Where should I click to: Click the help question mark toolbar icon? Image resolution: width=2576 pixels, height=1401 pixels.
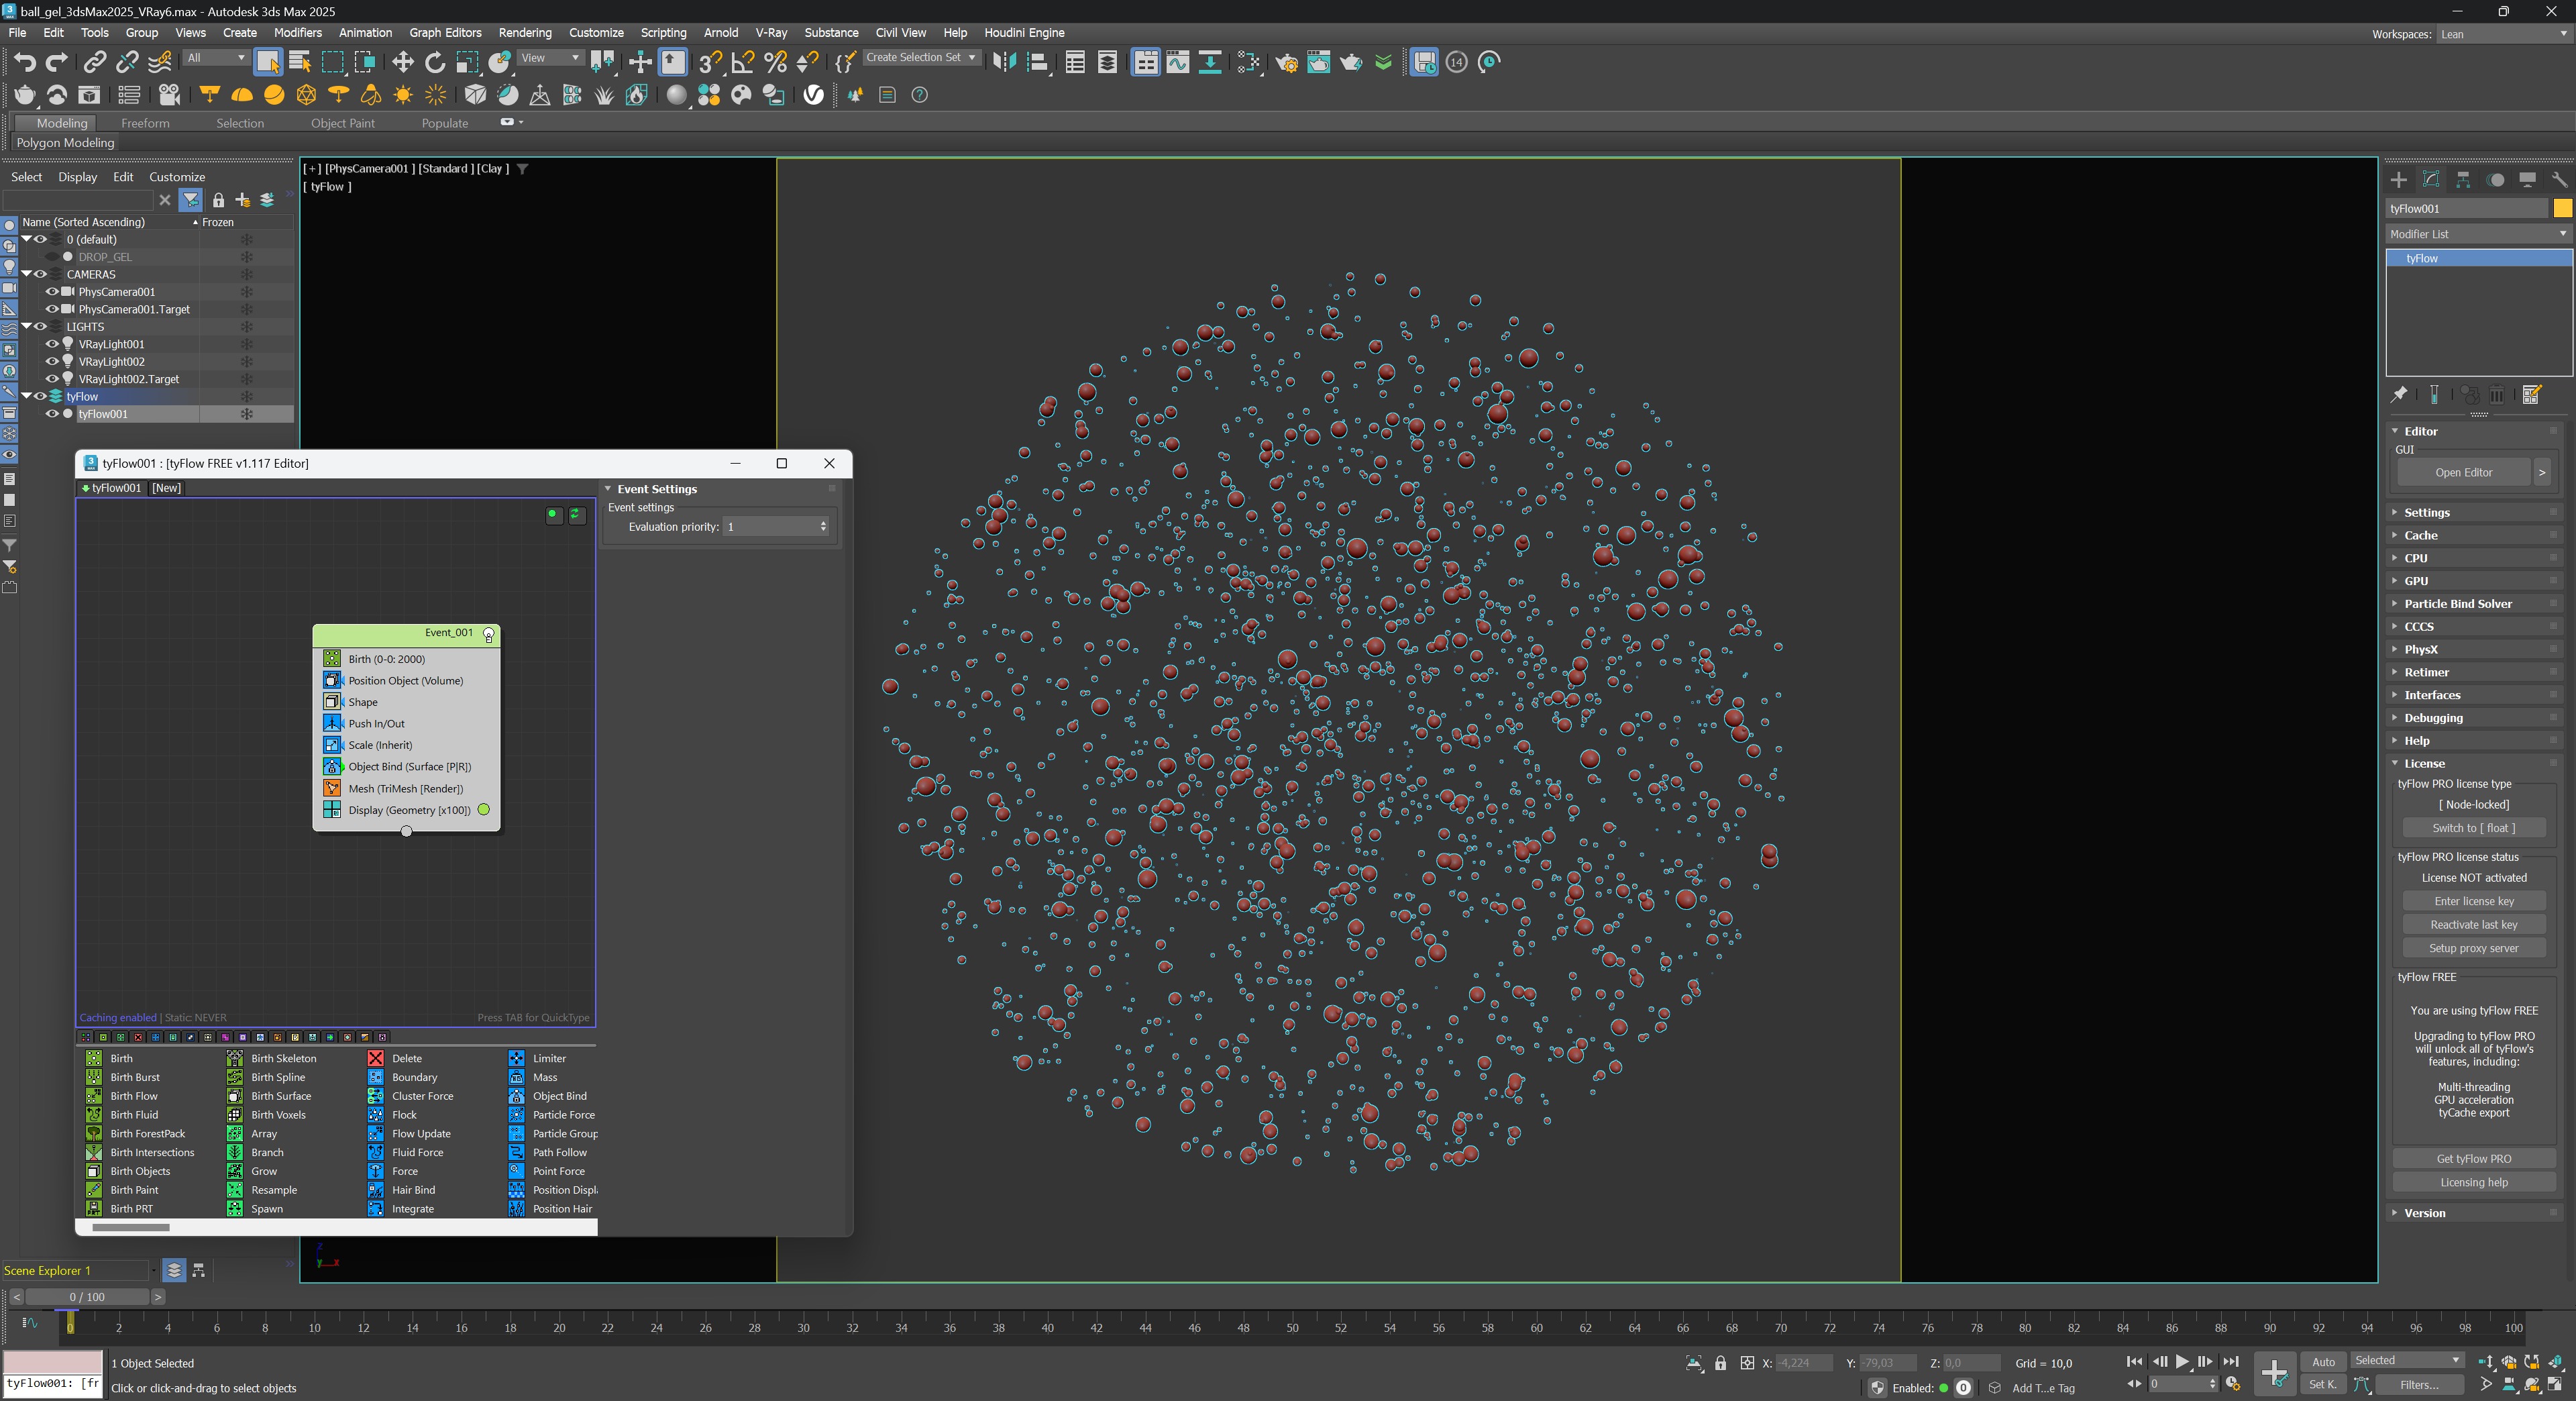(919, 94)
